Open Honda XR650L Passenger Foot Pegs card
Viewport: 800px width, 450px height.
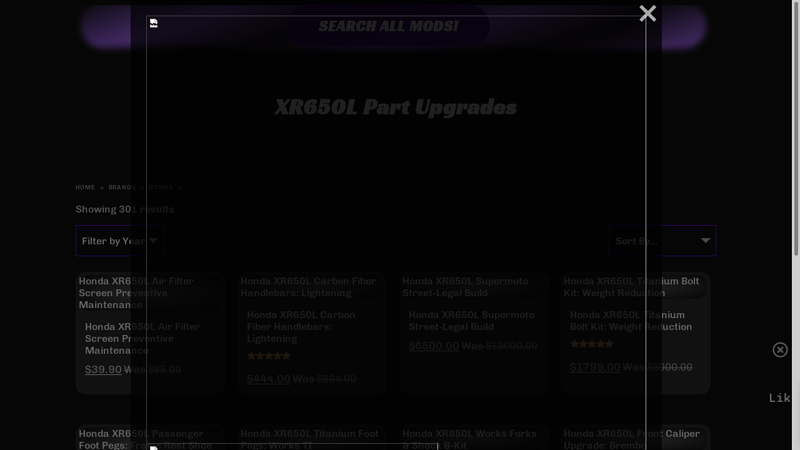(x=145, y=439)
